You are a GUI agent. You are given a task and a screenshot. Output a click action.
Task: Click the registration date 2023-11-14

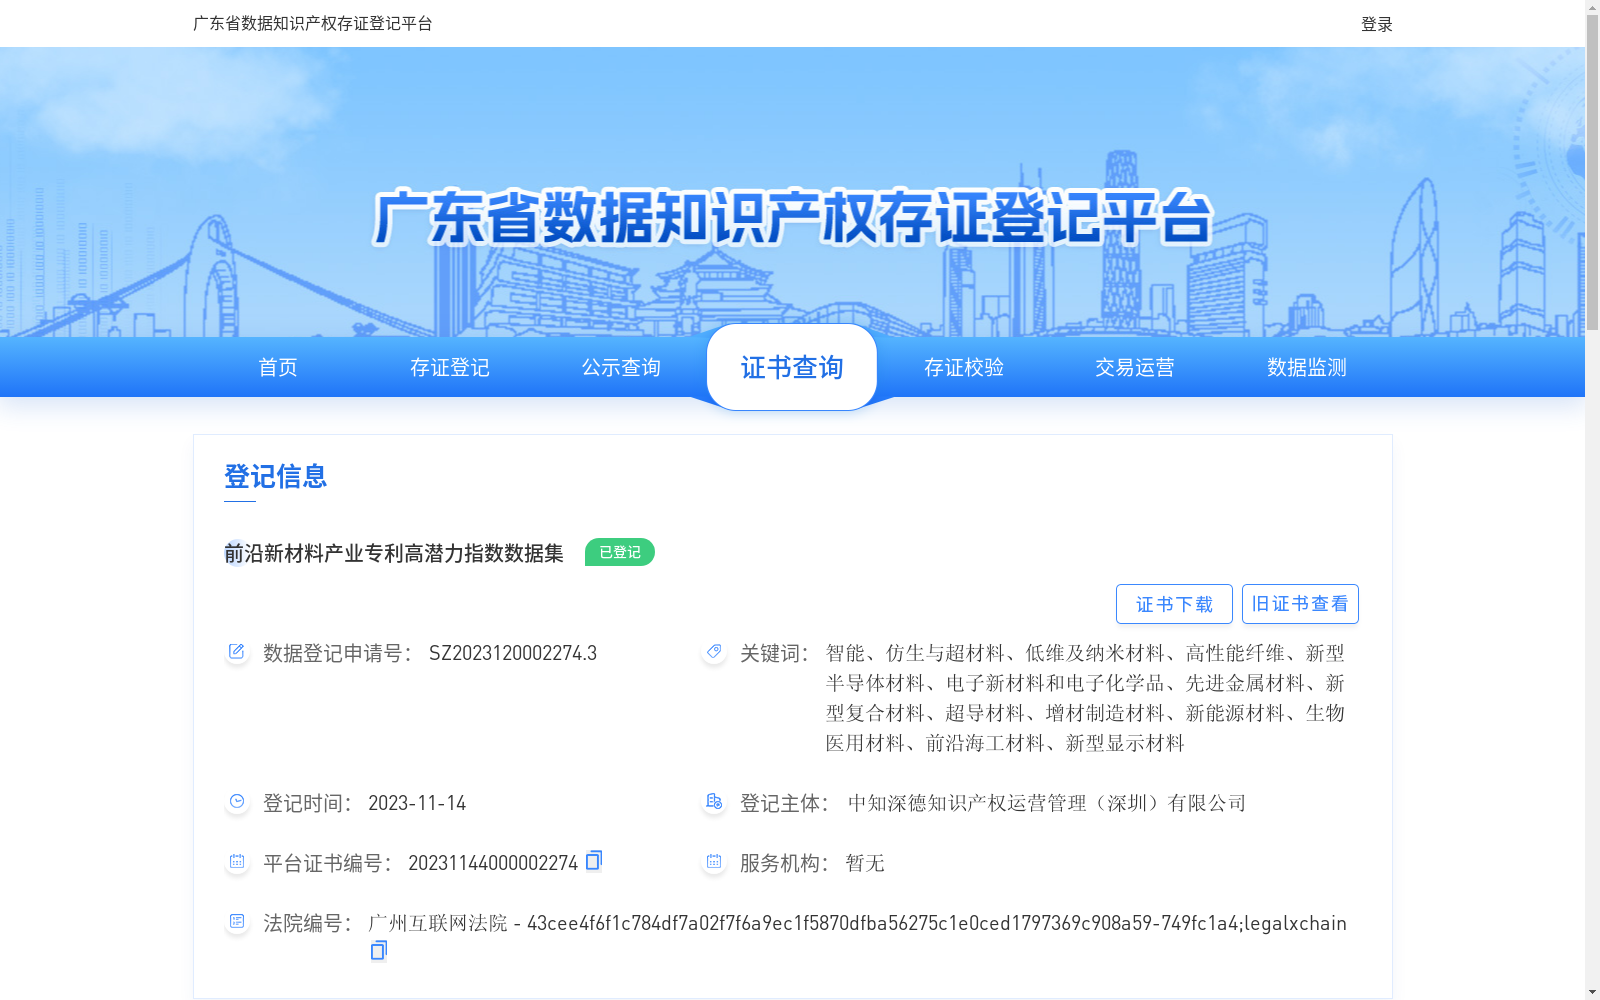click(x=417, y=803)
